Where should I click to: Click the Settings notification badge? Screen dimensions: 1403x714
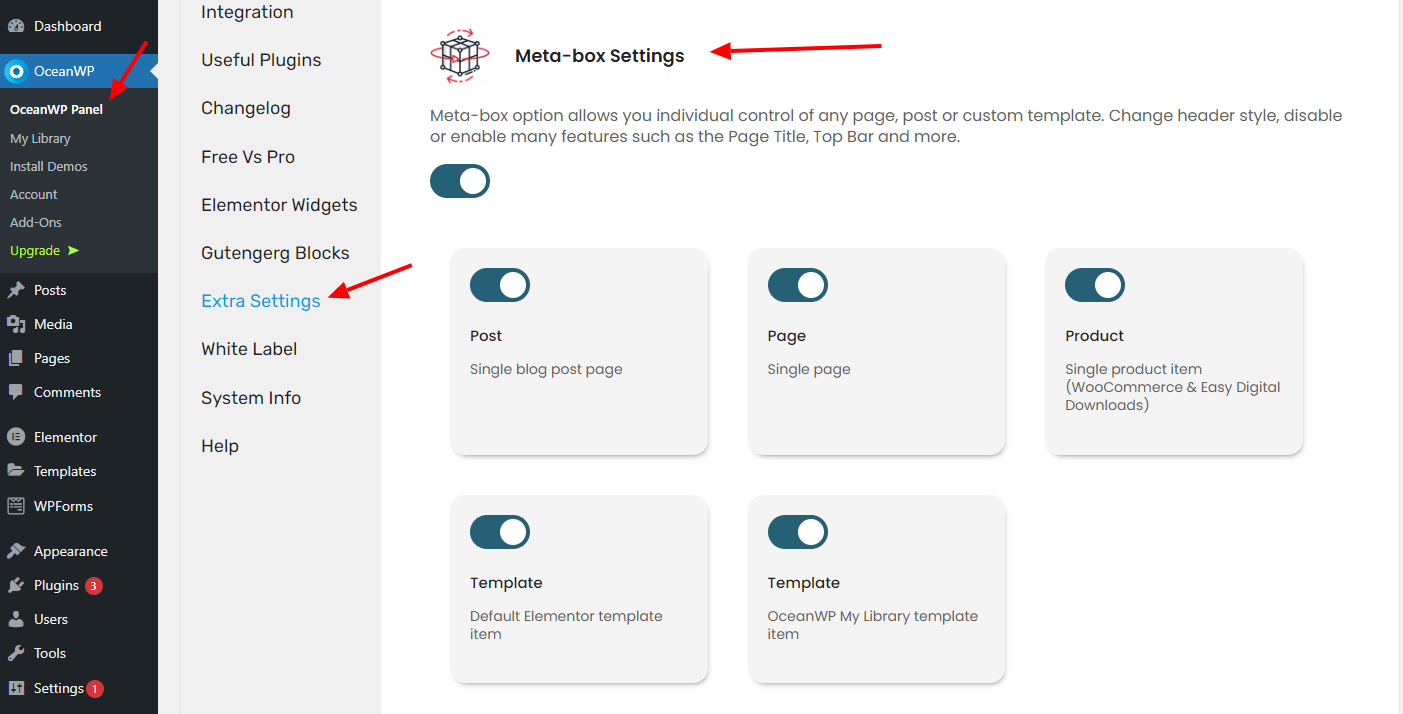click(94, 689)
